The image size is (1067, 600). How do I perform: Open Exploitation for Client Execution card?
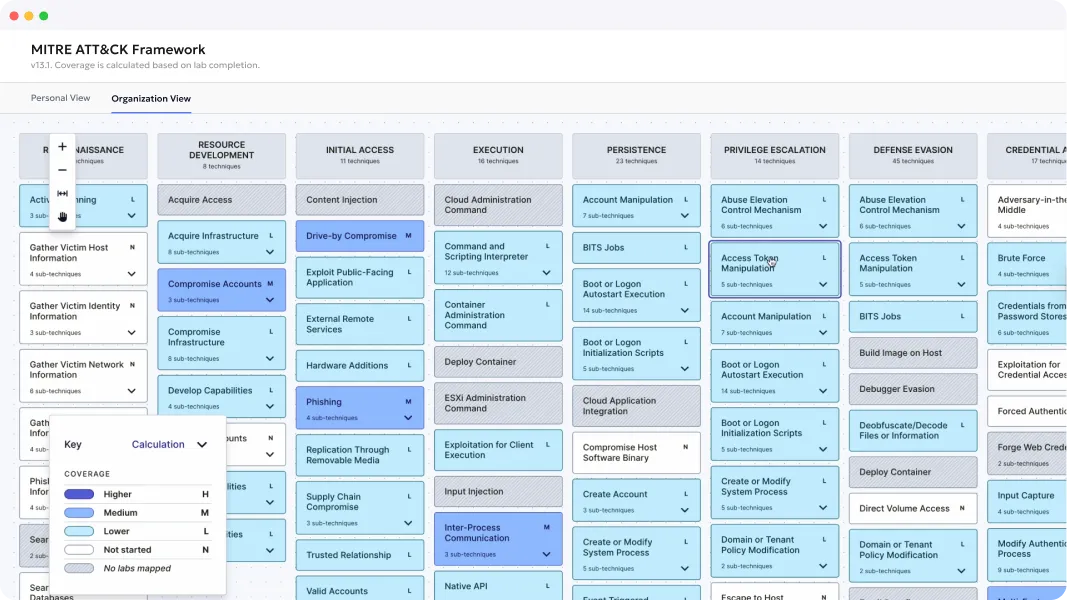pos(498,450)
